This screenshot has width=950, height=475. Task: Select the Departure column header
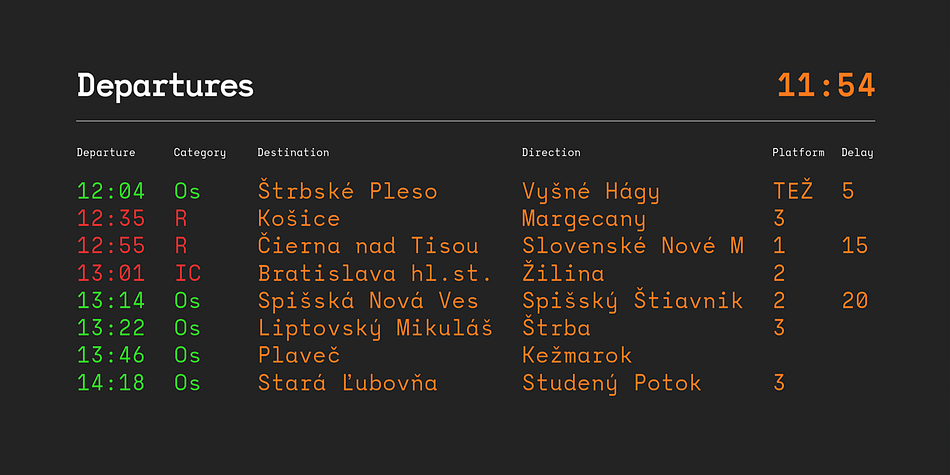[106, 153]
